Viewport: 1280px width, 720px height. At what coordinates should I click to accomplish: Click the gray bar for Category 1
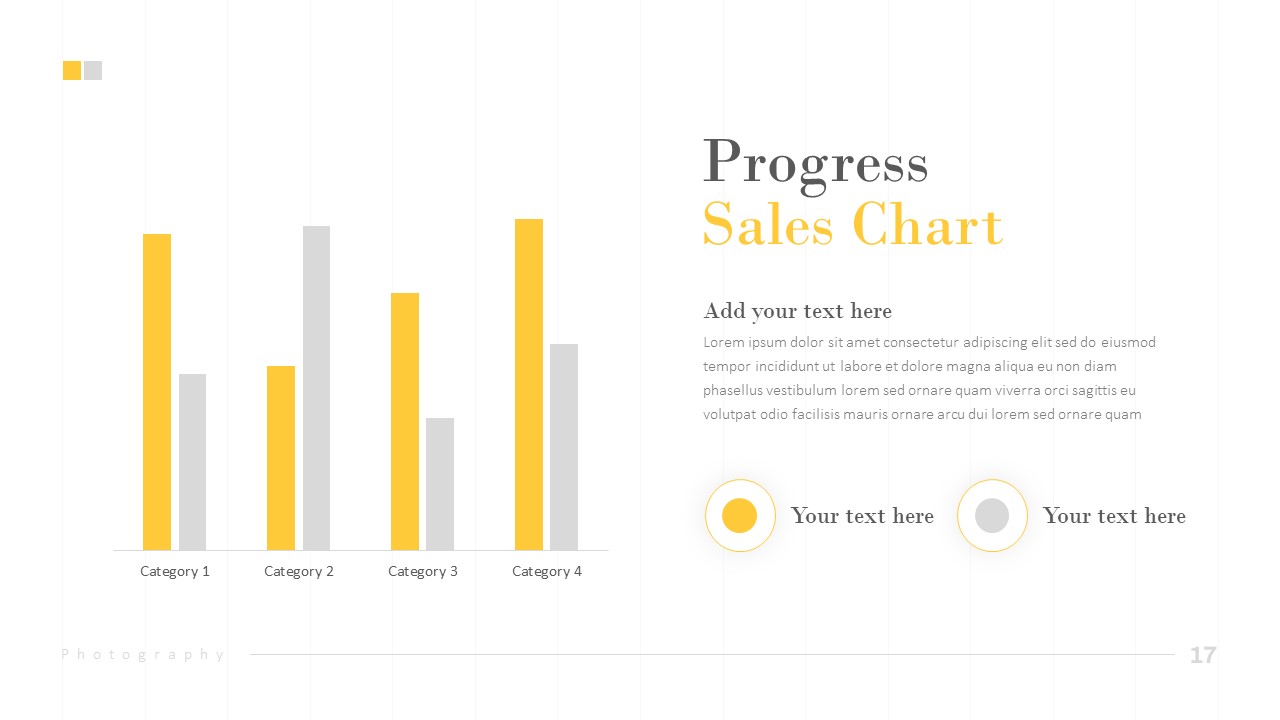[x=192, y=462]
